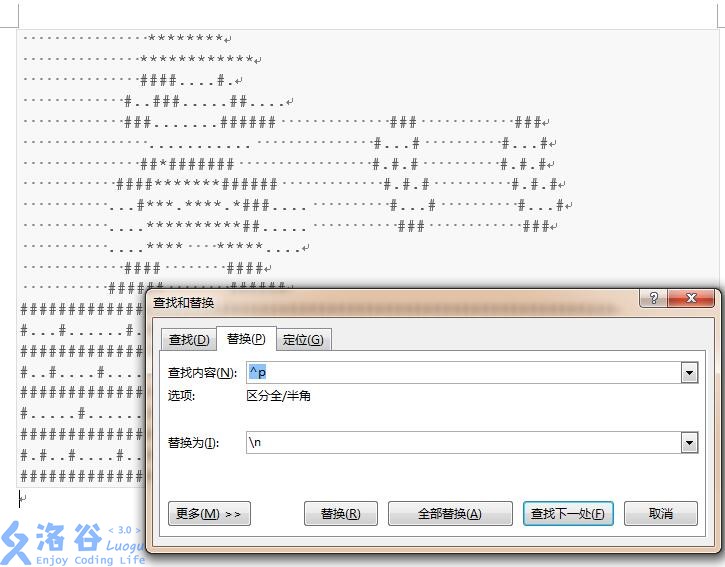Click the 区分全/半角 option text
This screenshot has width=725, height=567.
[279, 396]
